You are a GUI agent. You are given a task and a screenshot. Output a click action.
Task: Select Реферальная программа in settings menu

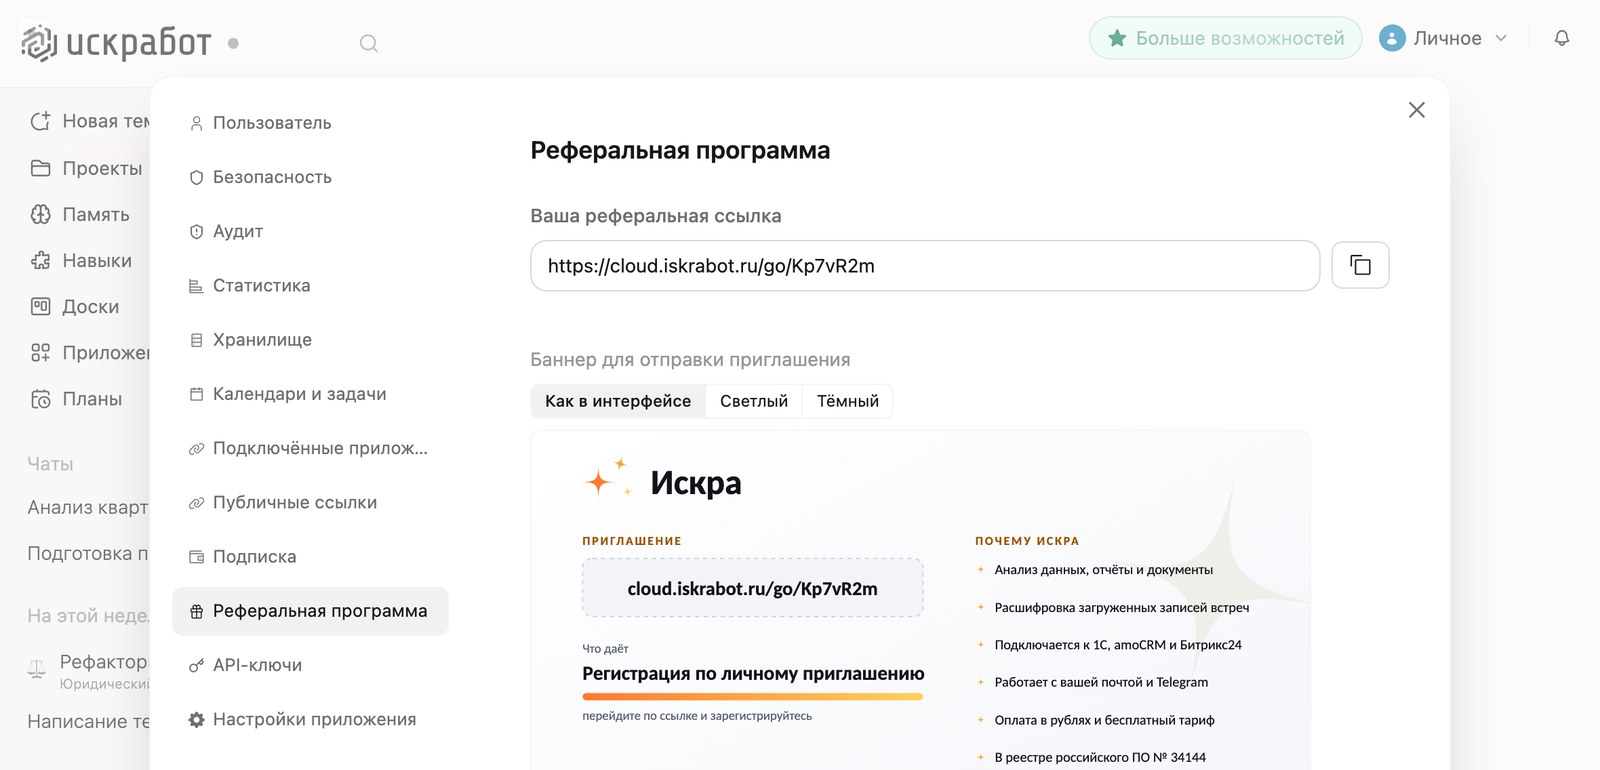click(x=310, y=611)
